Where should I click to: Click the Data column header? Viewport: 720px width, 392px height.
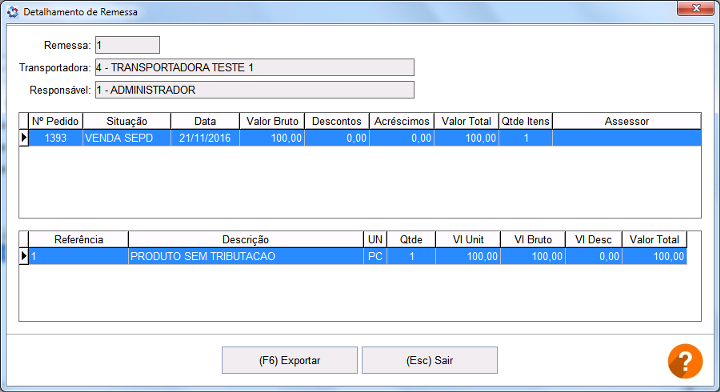coord(205,121)
